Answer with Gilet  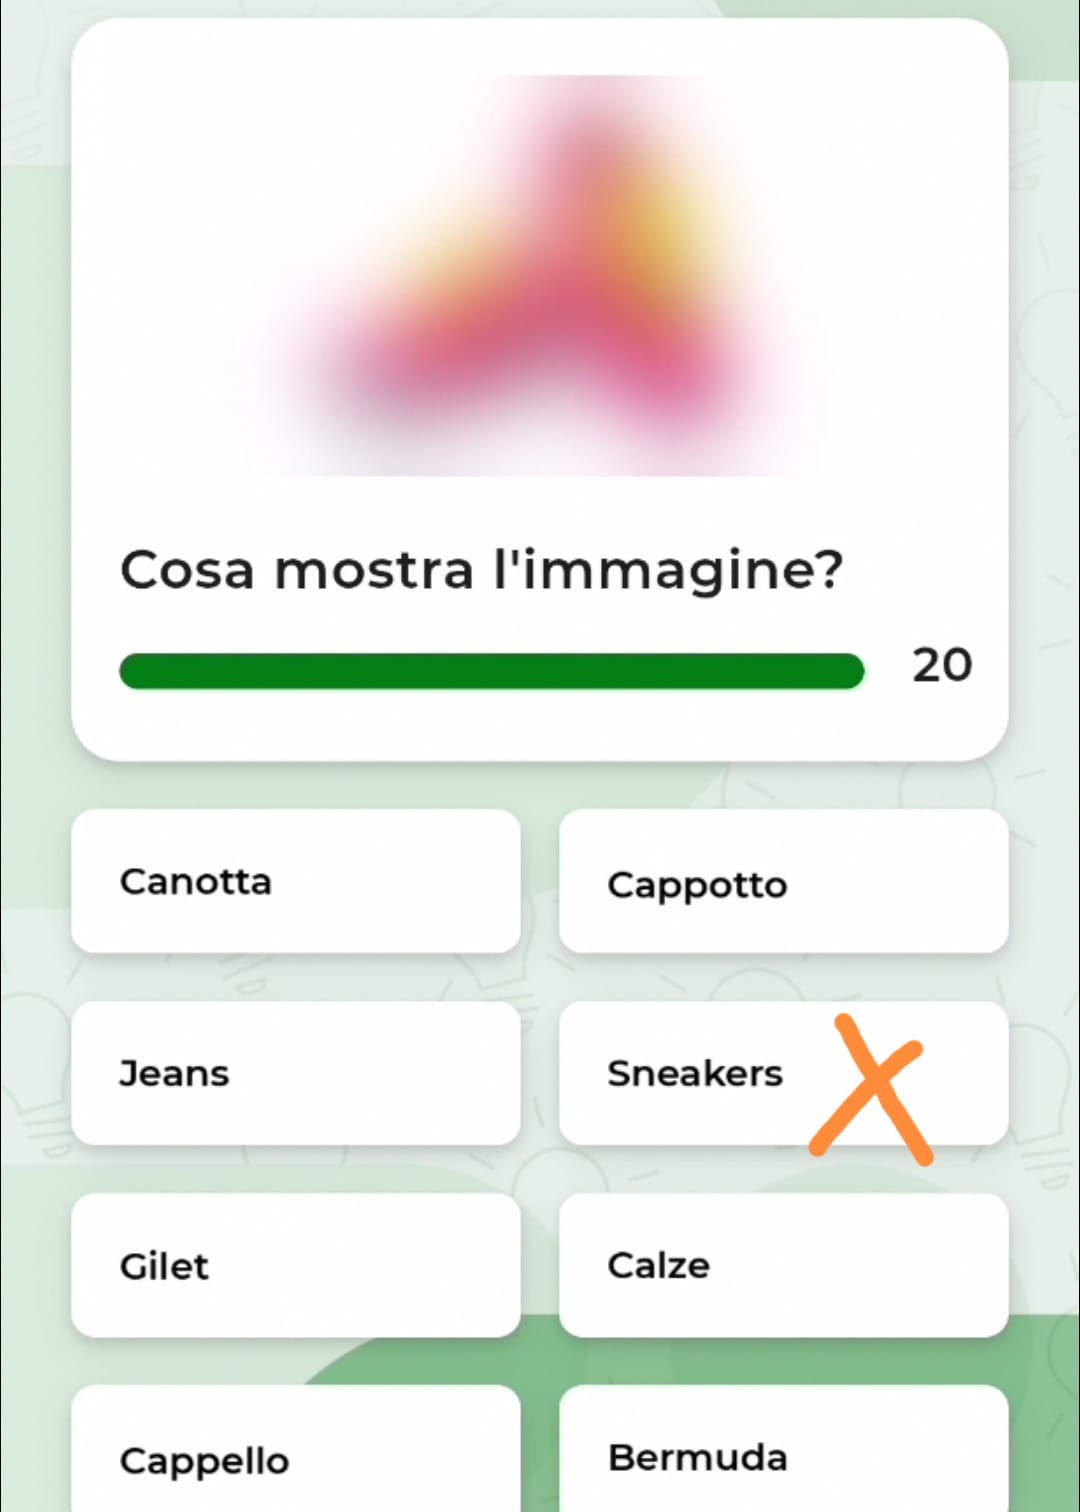click(x=295, y=1265)
